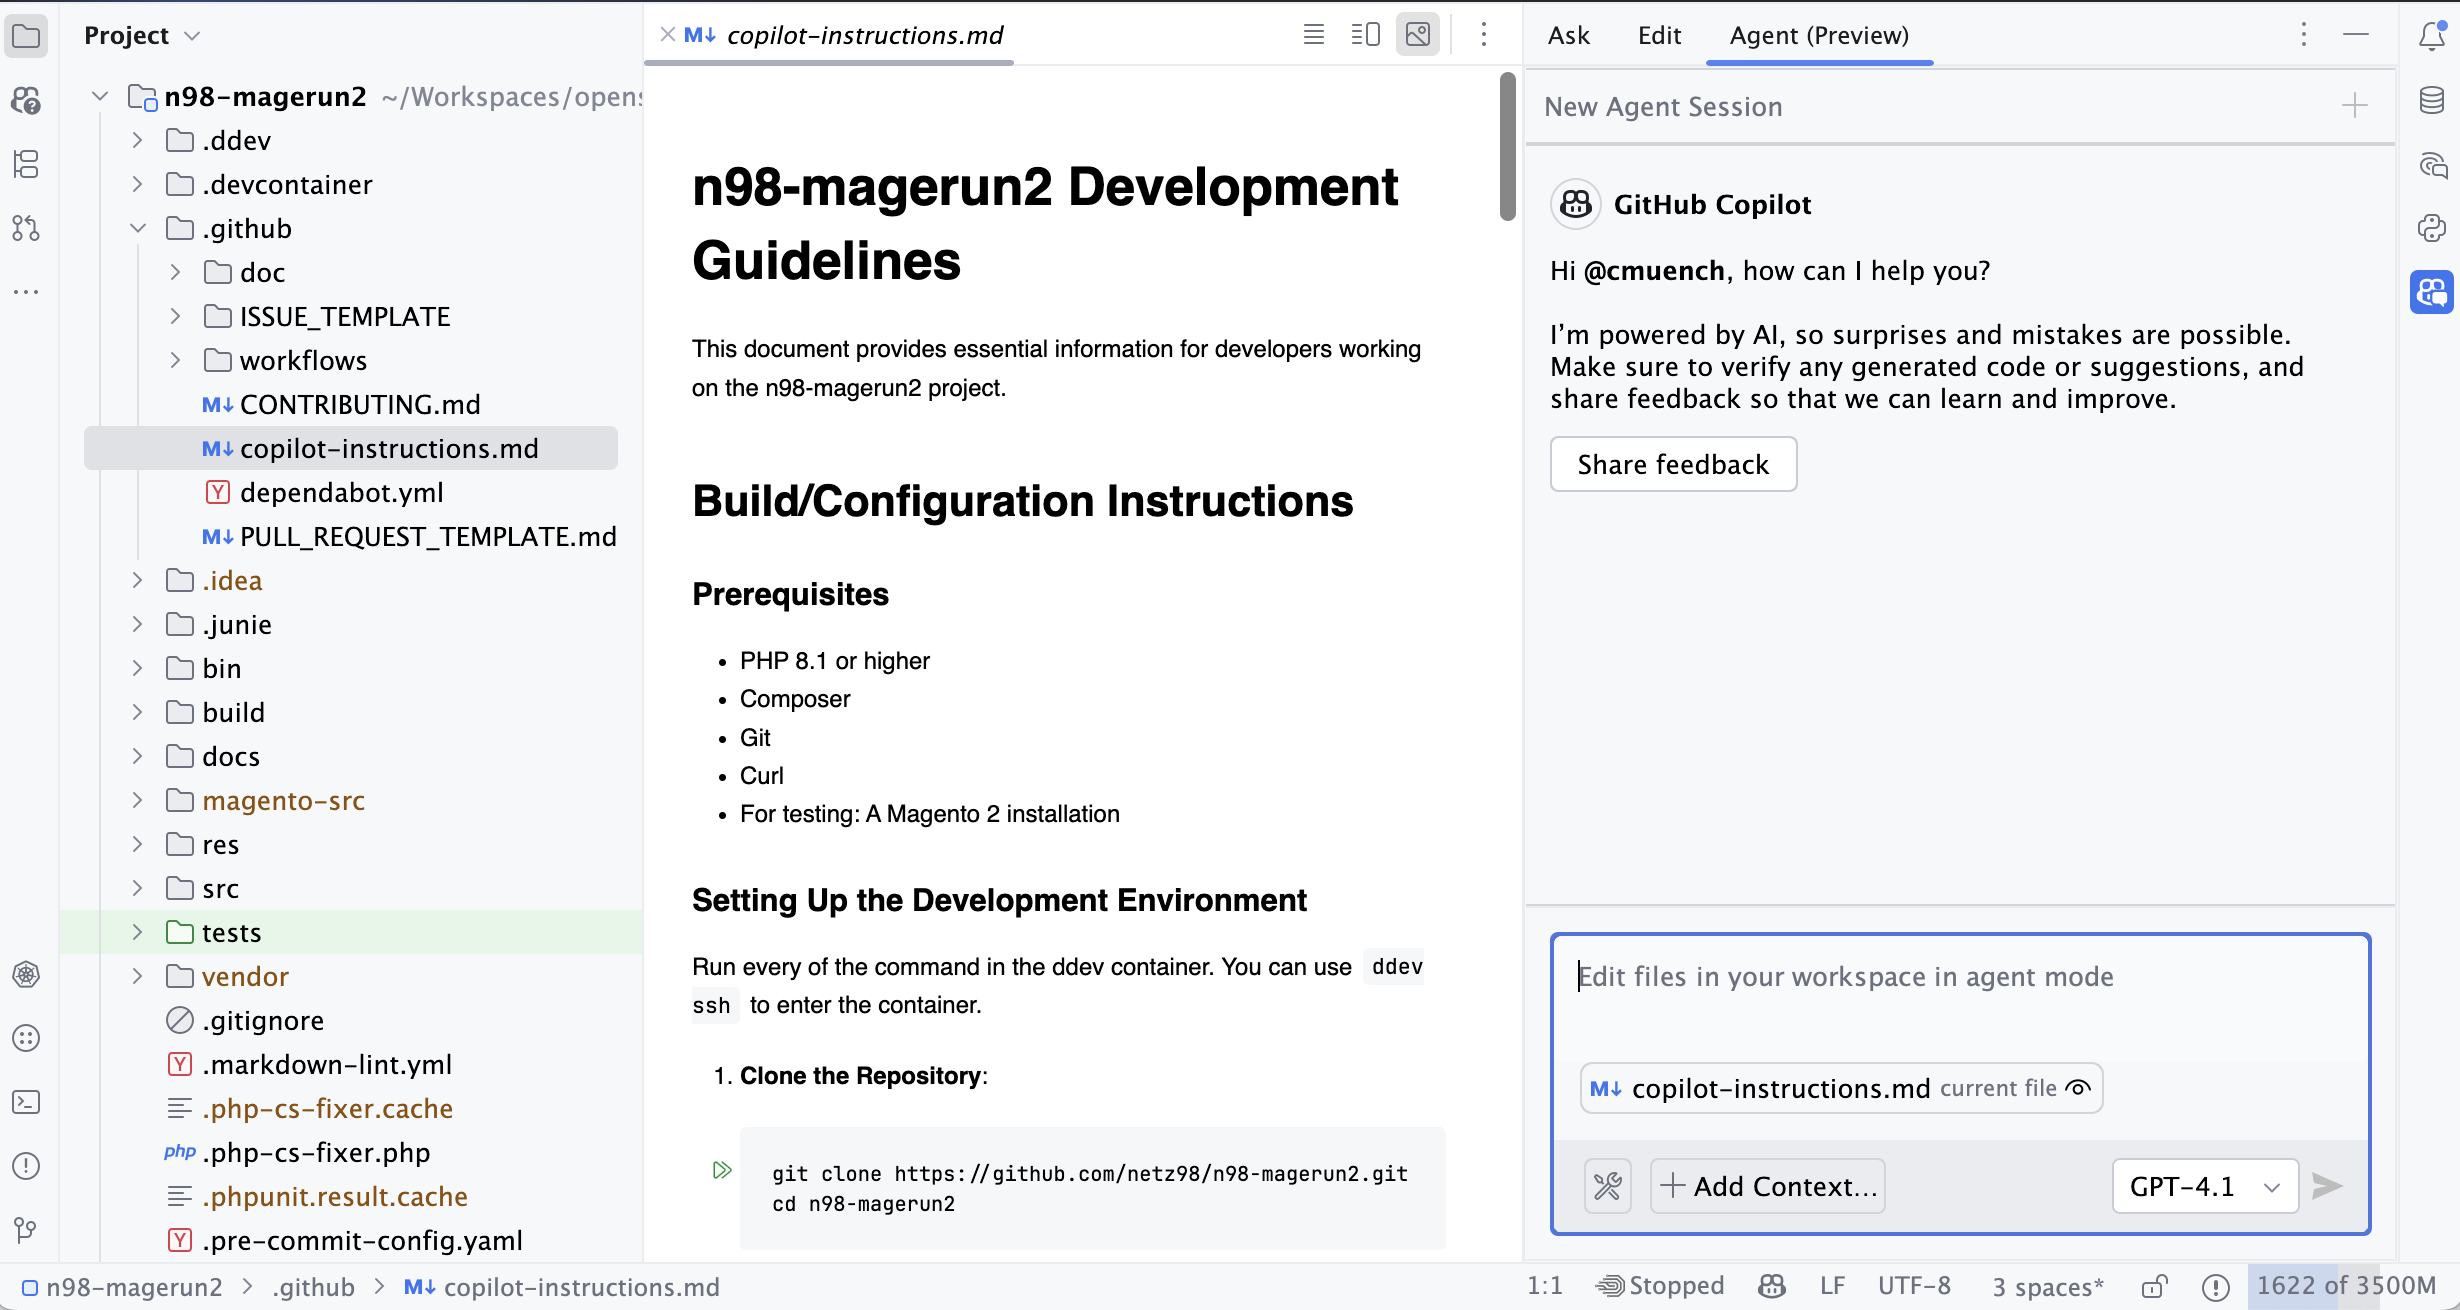Show more tool windows ellipsis in left sidebar
This screenshot has height=1310, width=2460.
coord(26,292)
